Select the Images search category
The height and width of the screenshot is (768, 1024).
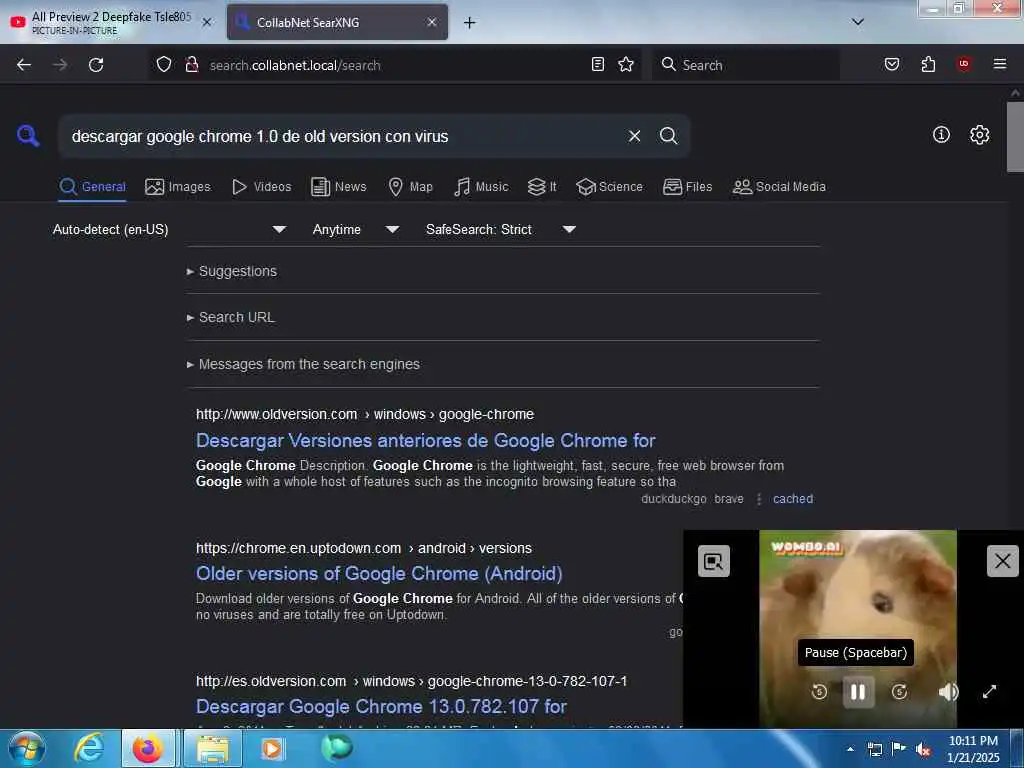pos(178,187)
